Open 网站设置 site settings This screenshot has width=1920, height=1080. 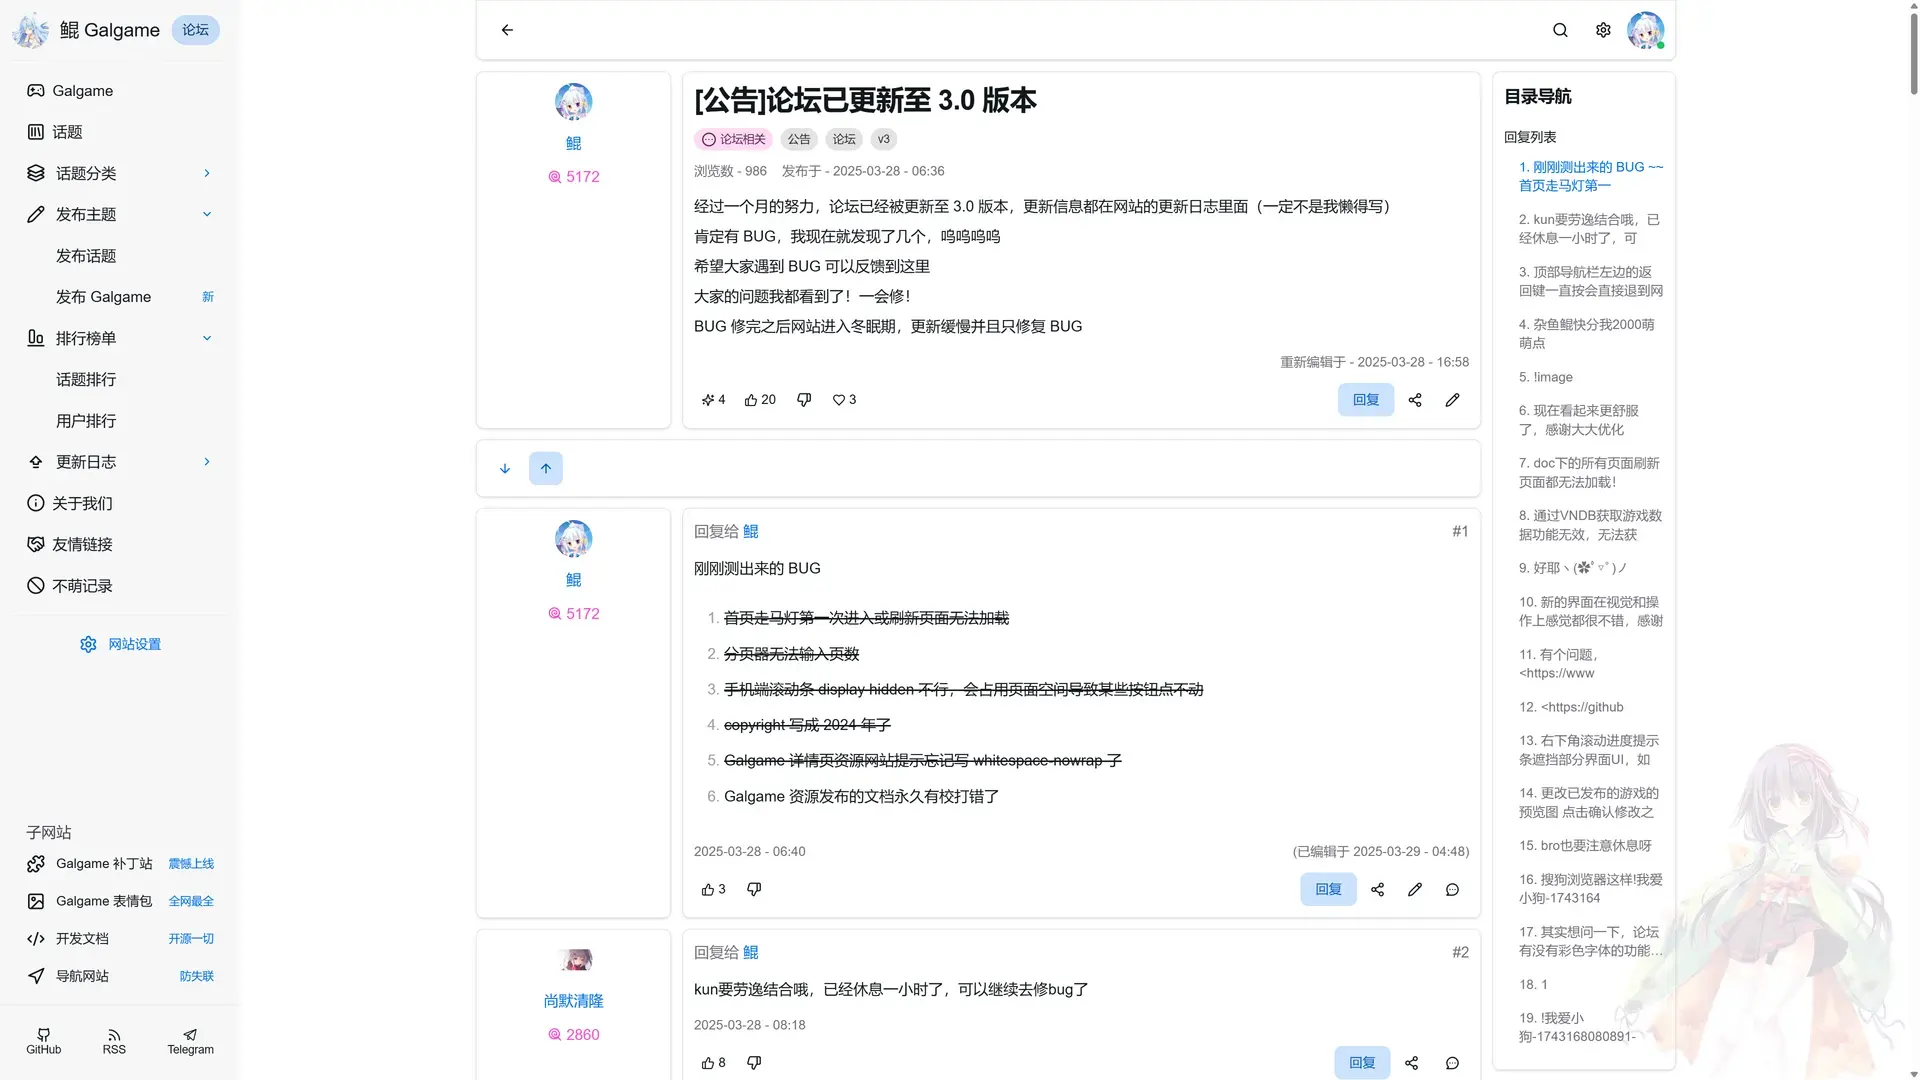click(x=120, y=644)
